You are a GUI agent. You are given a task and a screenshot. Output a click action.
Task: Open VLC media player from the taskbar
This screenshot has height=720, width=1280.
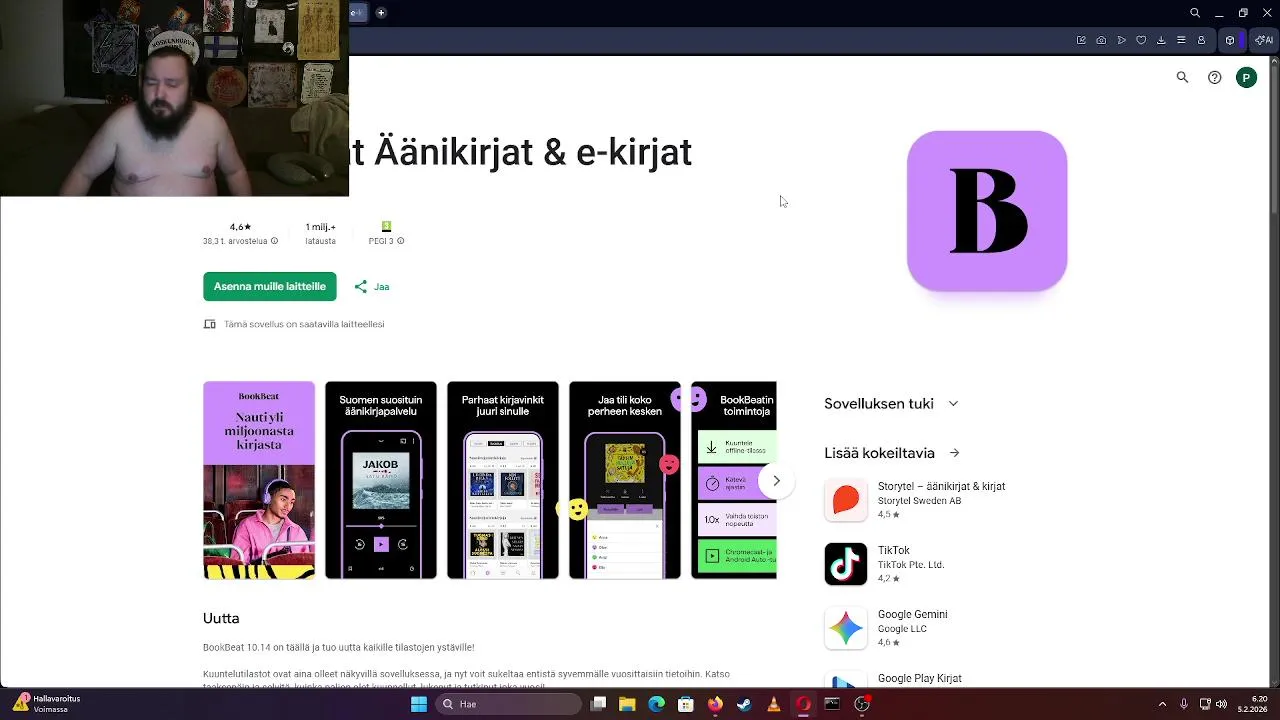773,704
